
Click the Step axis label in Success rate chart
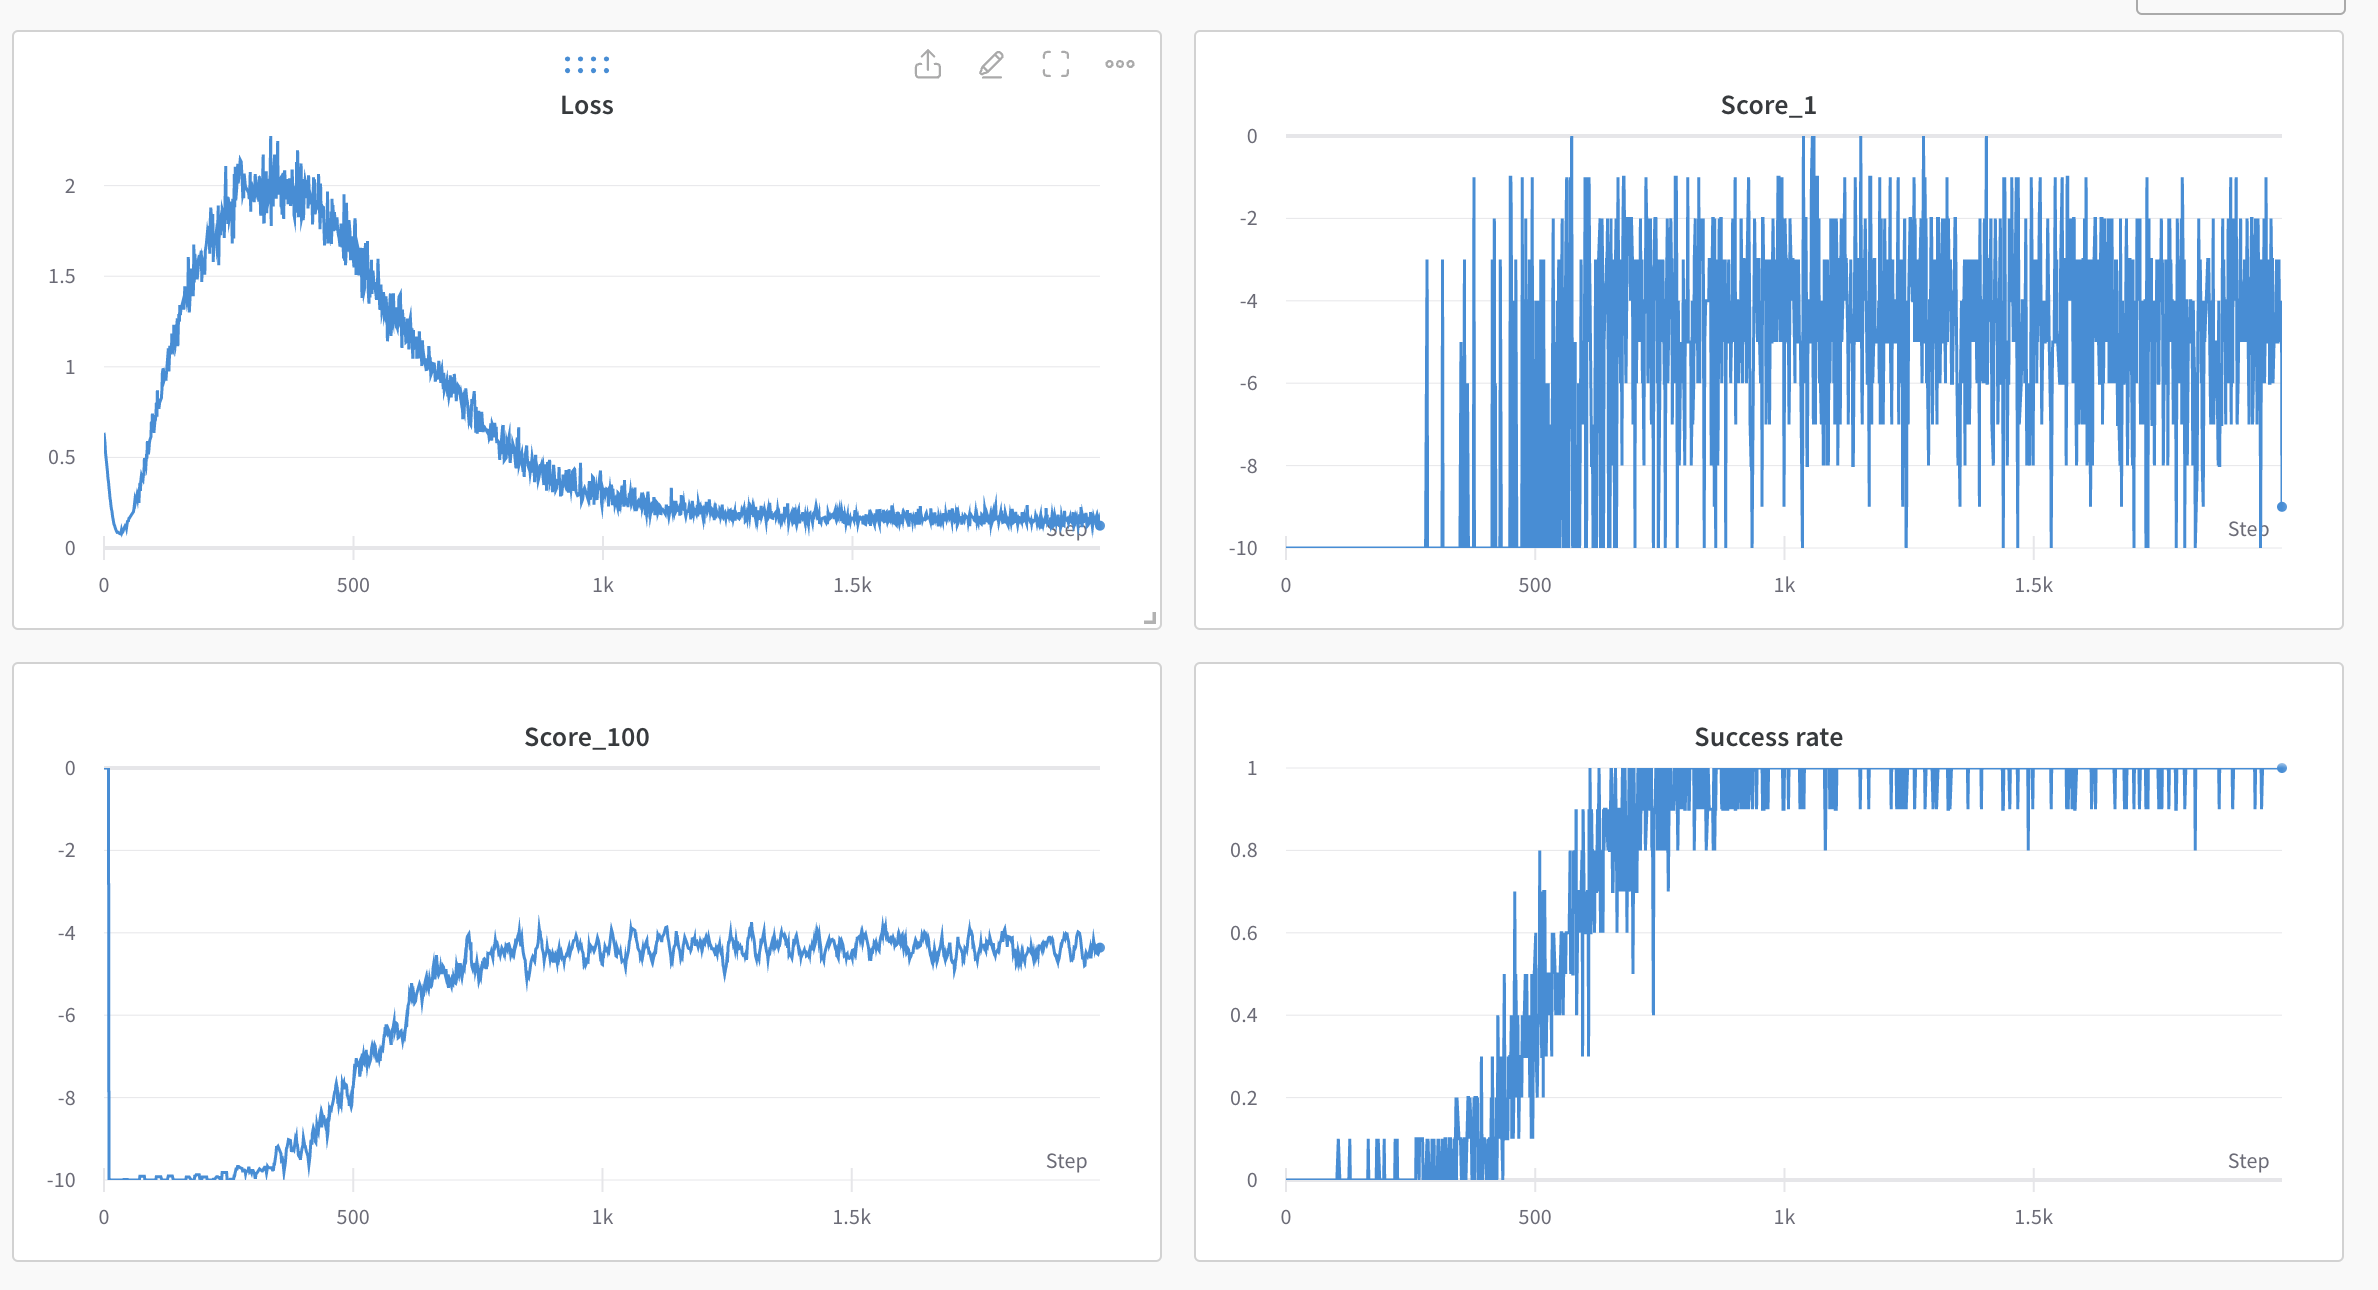click(2248, 1161)
